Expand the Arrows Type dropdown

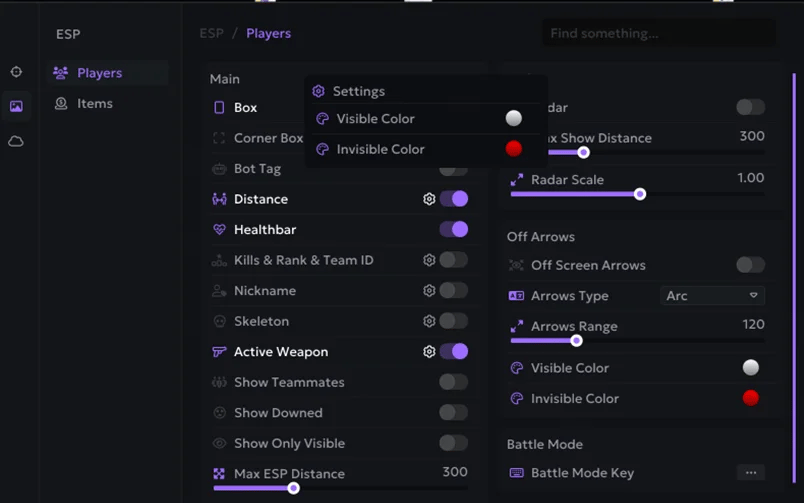click(x=713, y=296)
